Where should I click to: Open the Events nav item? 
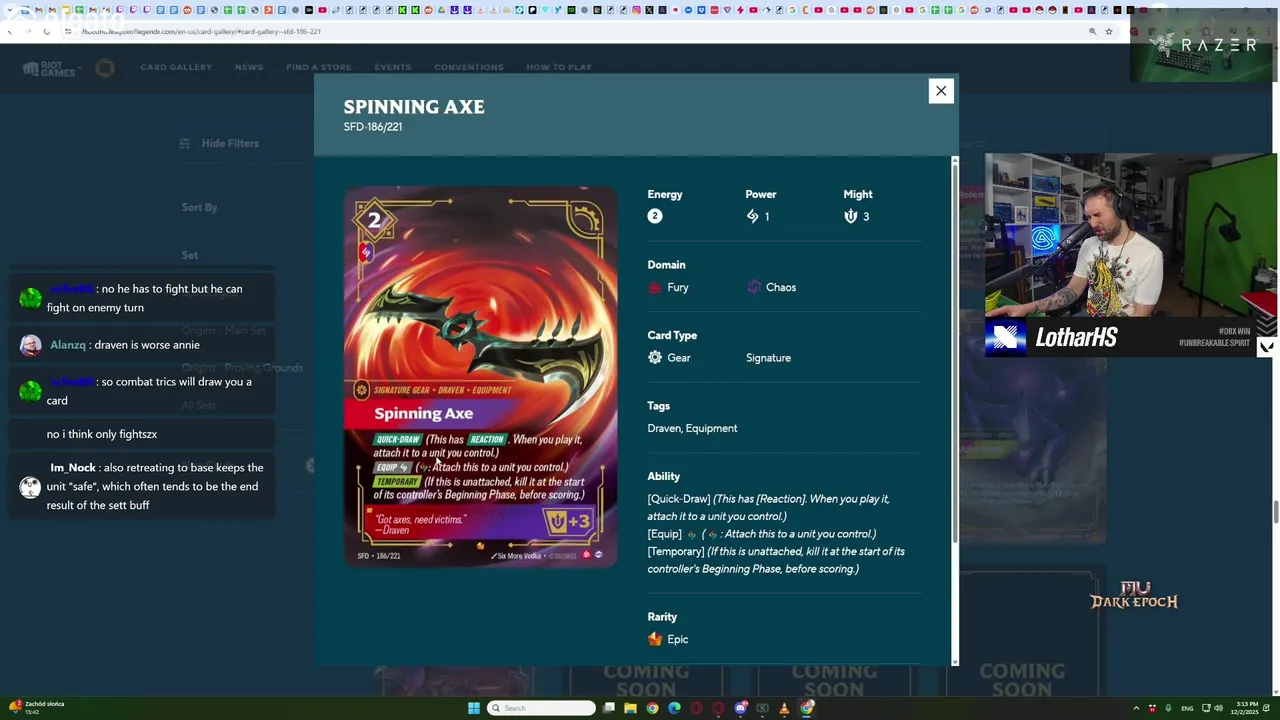pyautogui.click(x=393, y=67)
